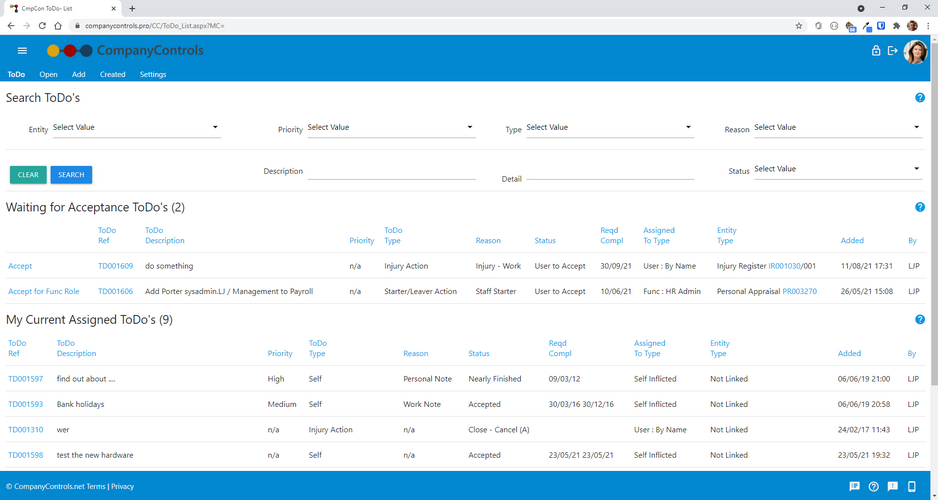Expand the Reason dropdown
This screenshot has height=500, width=938.
tap(838, 127)
